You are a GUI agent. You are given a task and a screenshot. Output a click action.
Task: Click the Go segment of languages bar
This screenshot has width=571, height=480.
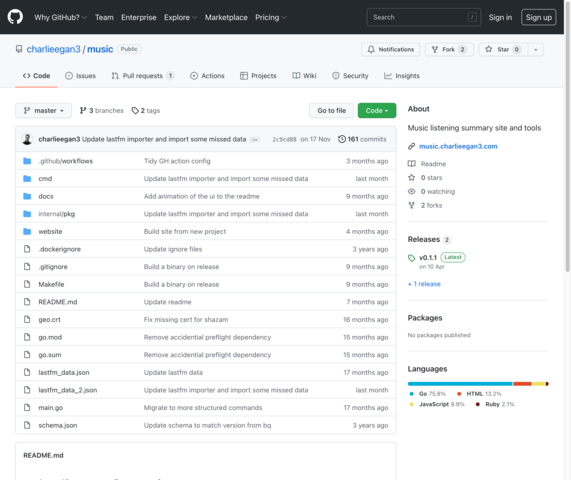460,383
